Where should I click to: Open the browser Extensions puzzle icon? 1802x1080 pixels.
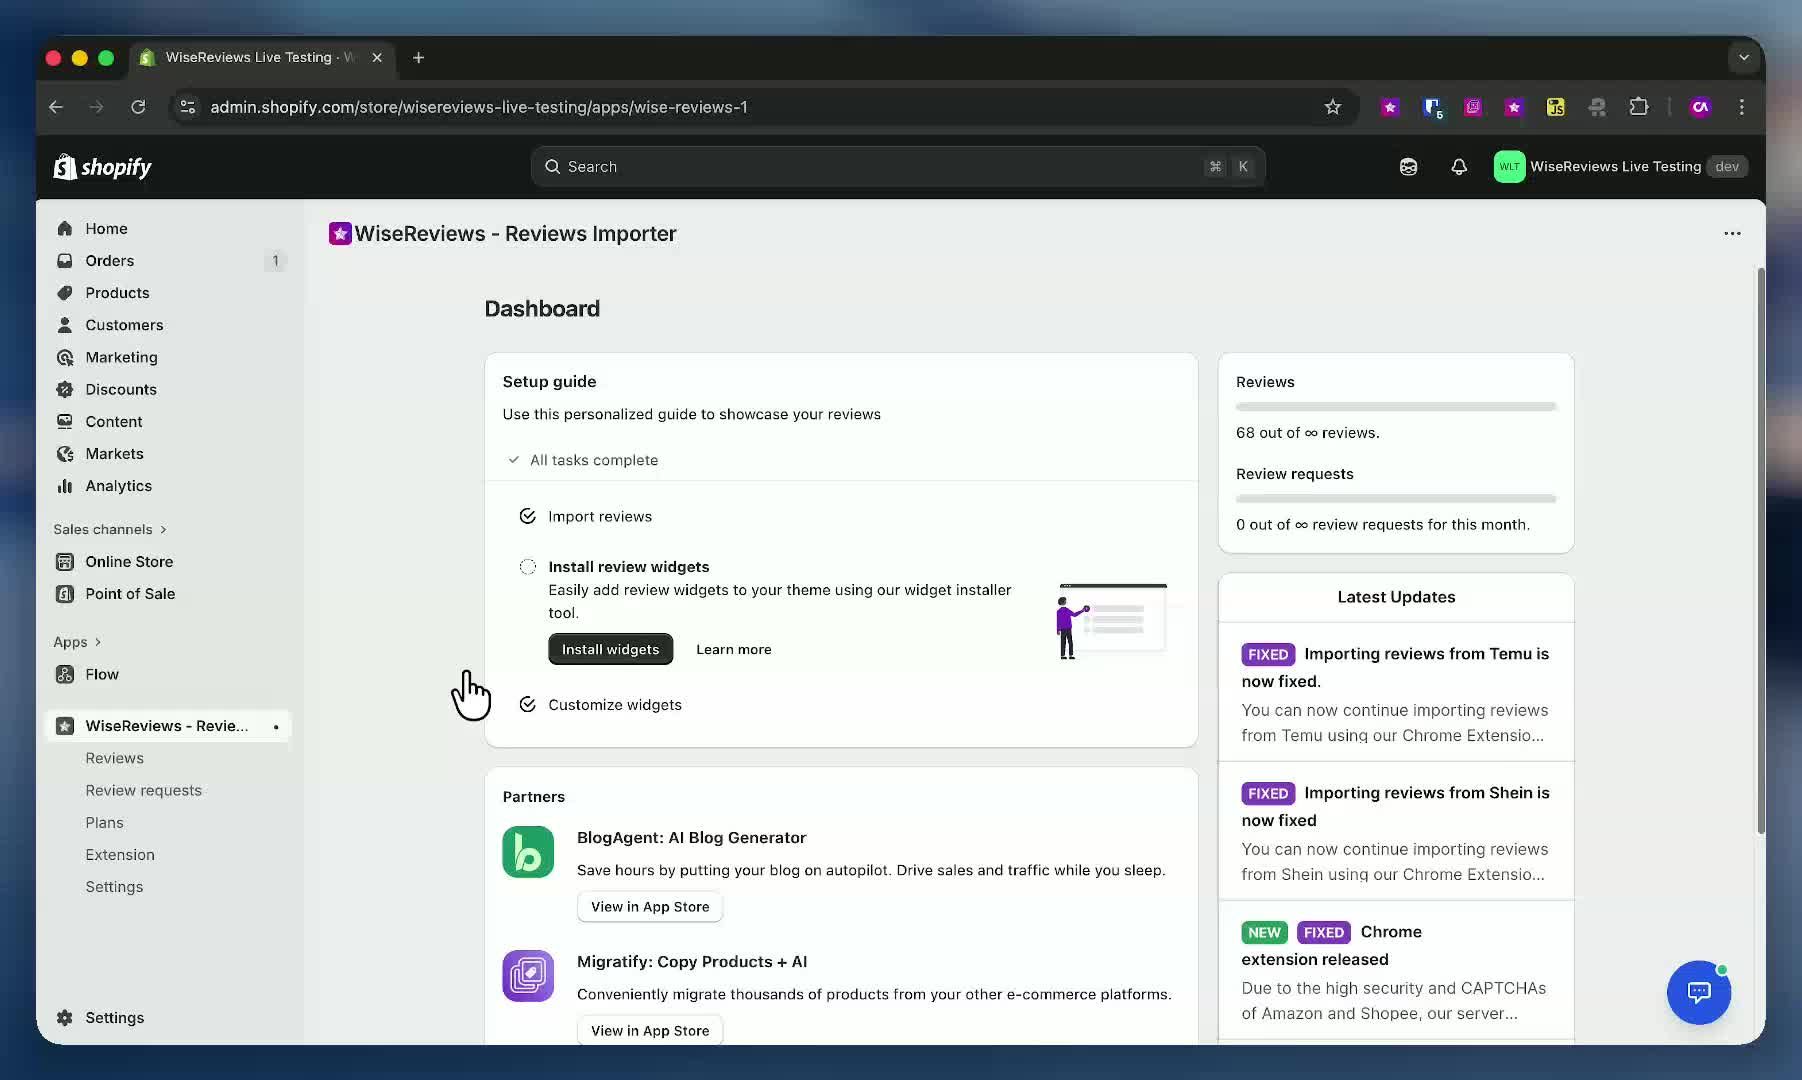[1638, 107]
